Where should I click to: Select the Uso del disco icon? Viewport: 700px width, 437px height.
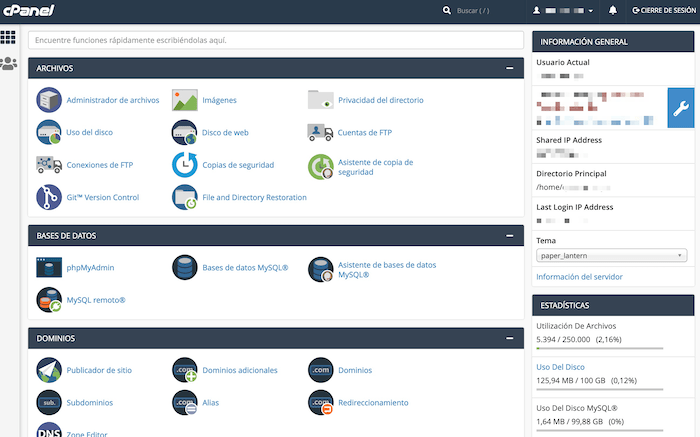(49, 132)
